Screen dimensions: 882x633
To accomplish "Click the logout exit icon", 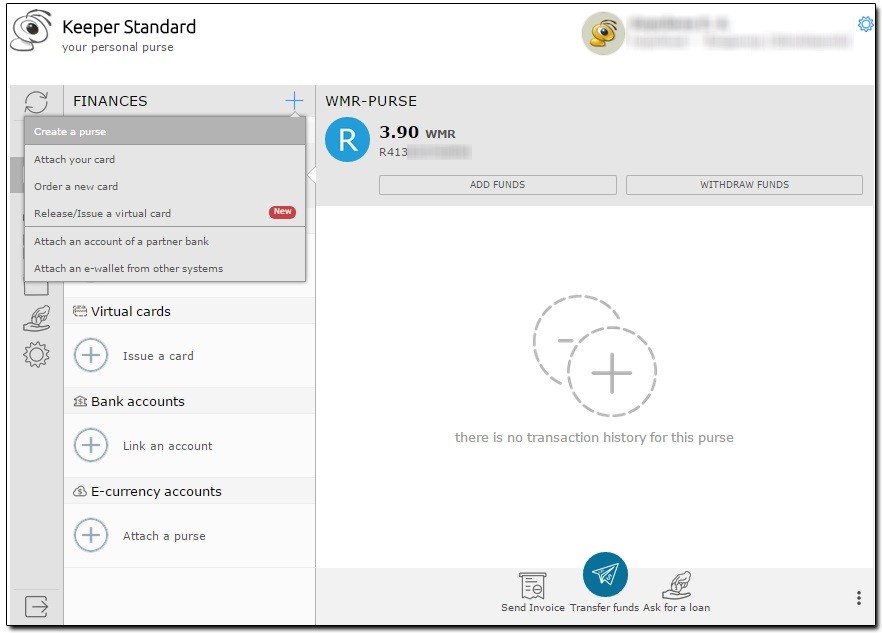I will point(36,606).
